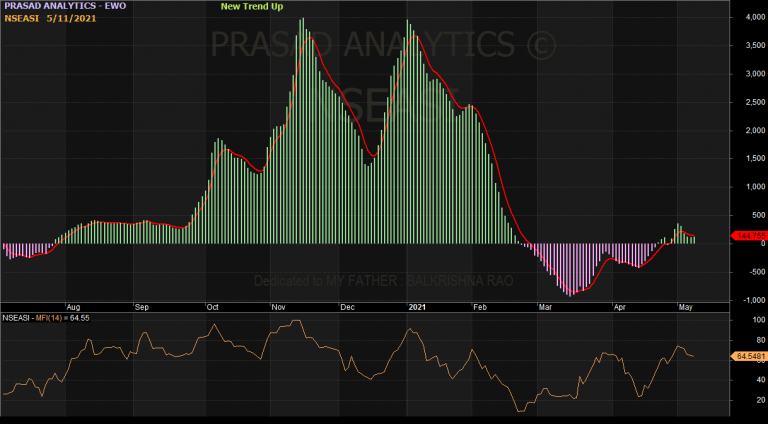The width and height of the screenshot is (768, 424).
Task: Click the 3,000 value on the price axis
Action: [x=755, y=74]
